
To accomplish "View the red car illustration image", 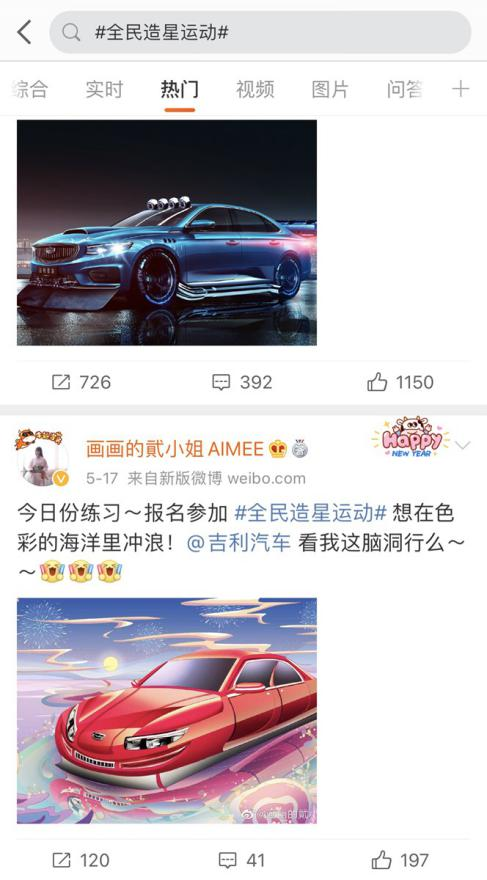I will [167, 711].
